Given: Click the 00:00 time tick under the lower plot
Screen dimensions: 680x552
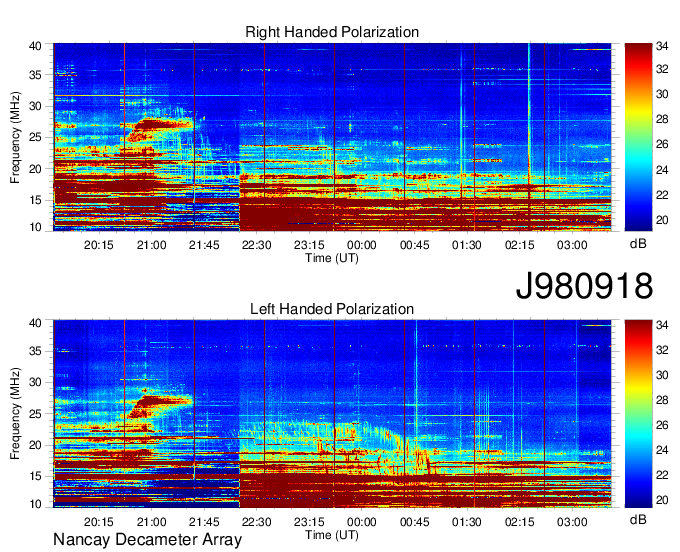Looking at the screenshot, I should click(362, 522).
